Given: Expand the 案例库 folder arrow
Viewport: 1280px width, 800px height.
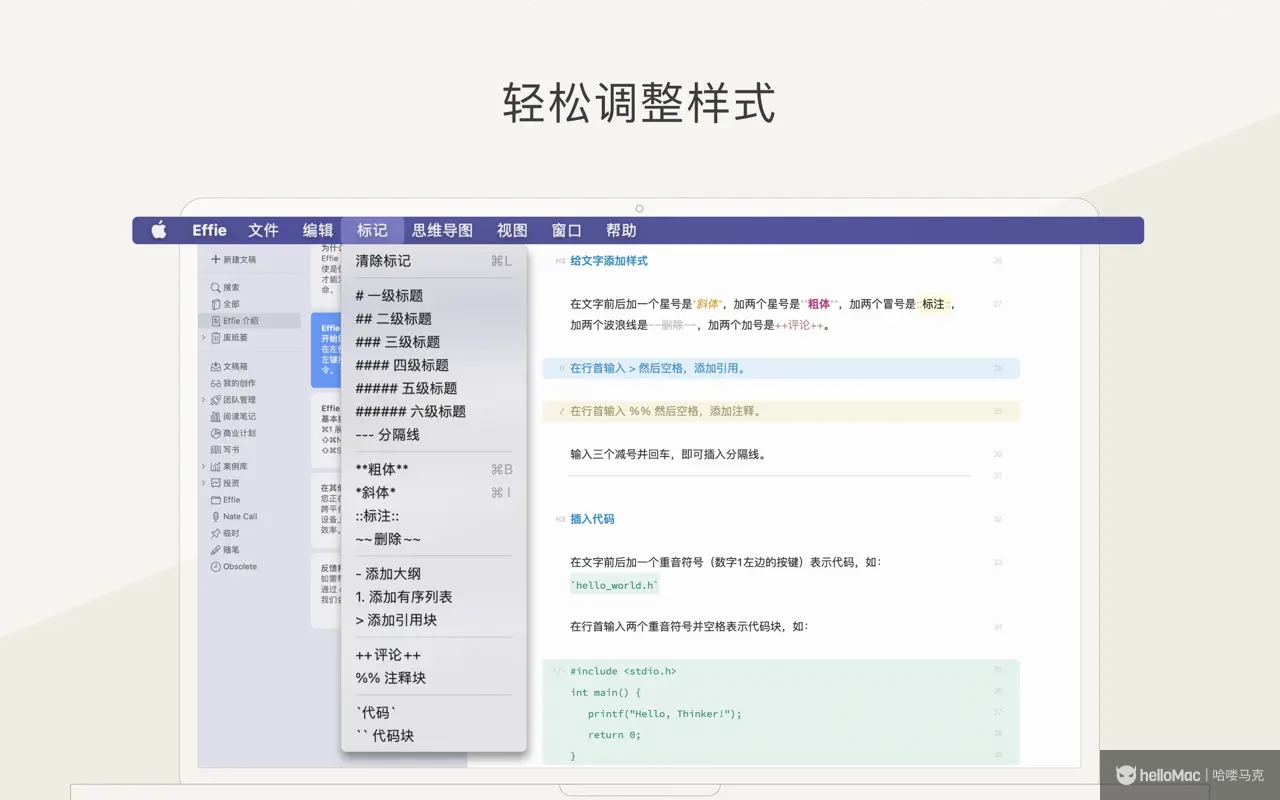Looking at the screenshot, I should coord(204,467).
